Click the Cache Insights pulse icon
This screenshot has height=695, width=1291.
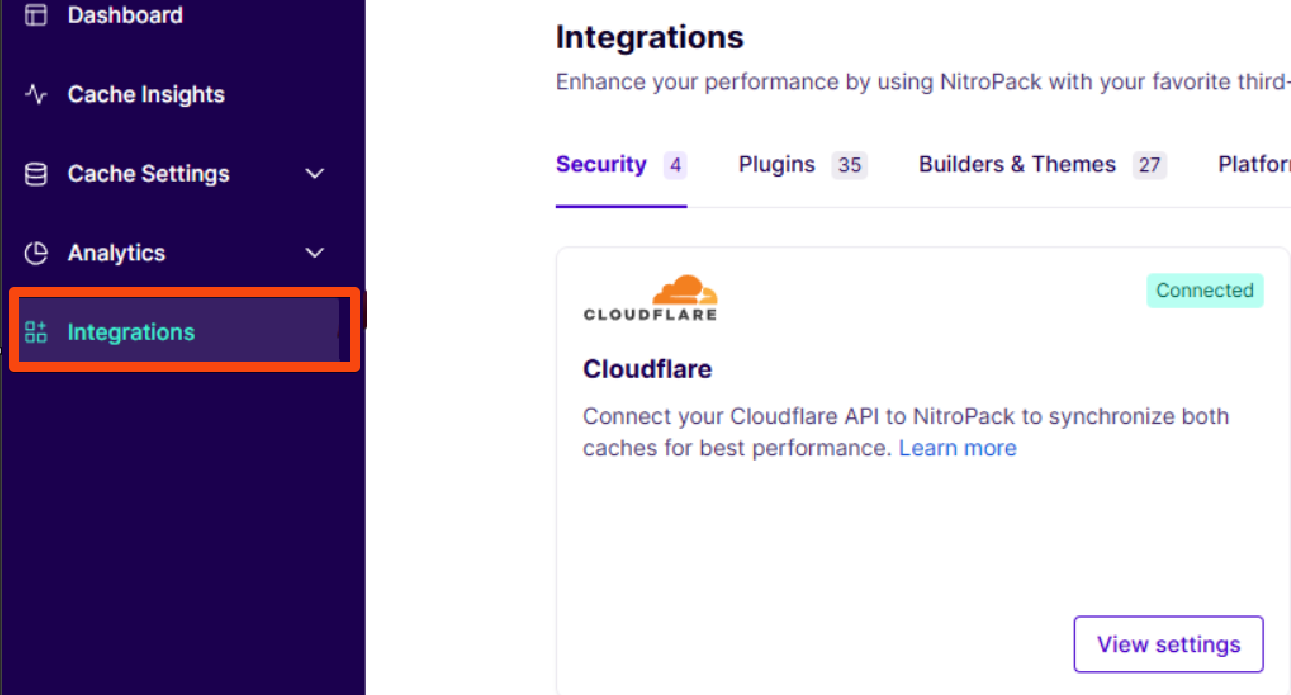coord(36,95)
